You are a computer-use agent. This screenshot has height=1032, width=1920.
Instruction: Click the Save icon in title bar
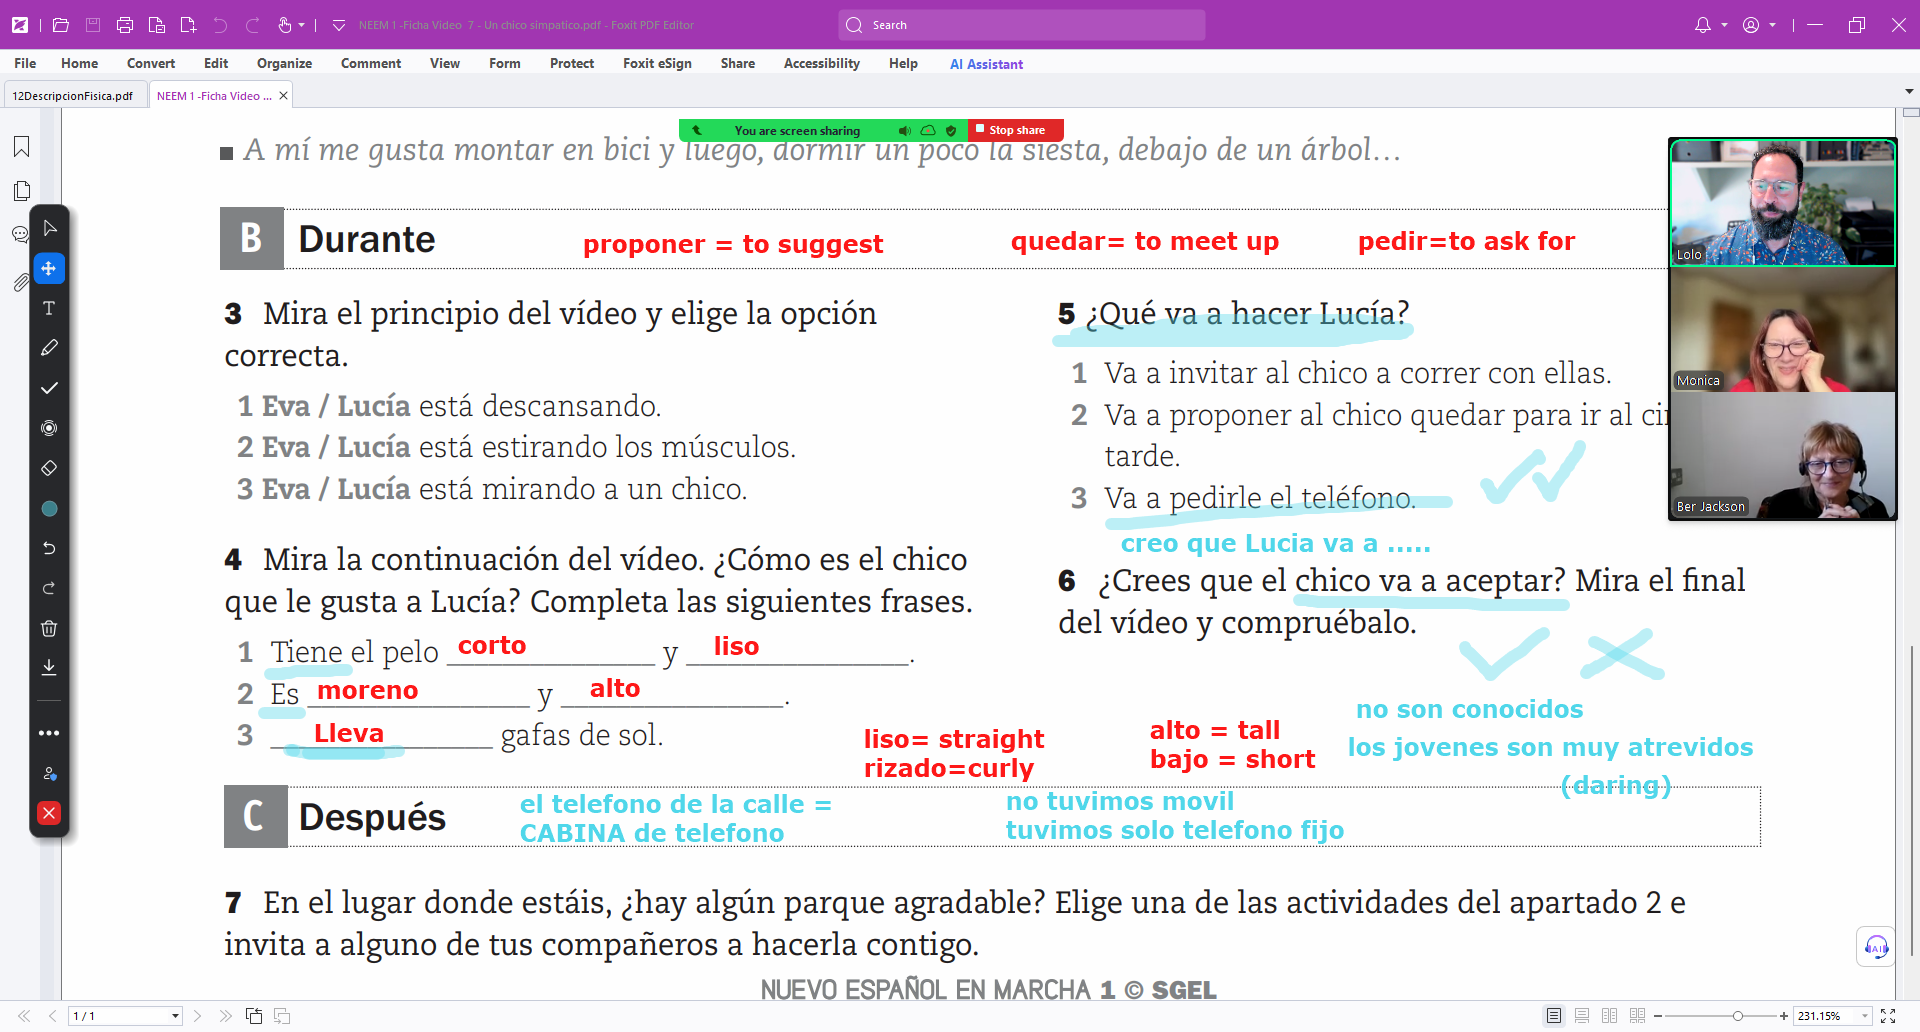(93, 25)
